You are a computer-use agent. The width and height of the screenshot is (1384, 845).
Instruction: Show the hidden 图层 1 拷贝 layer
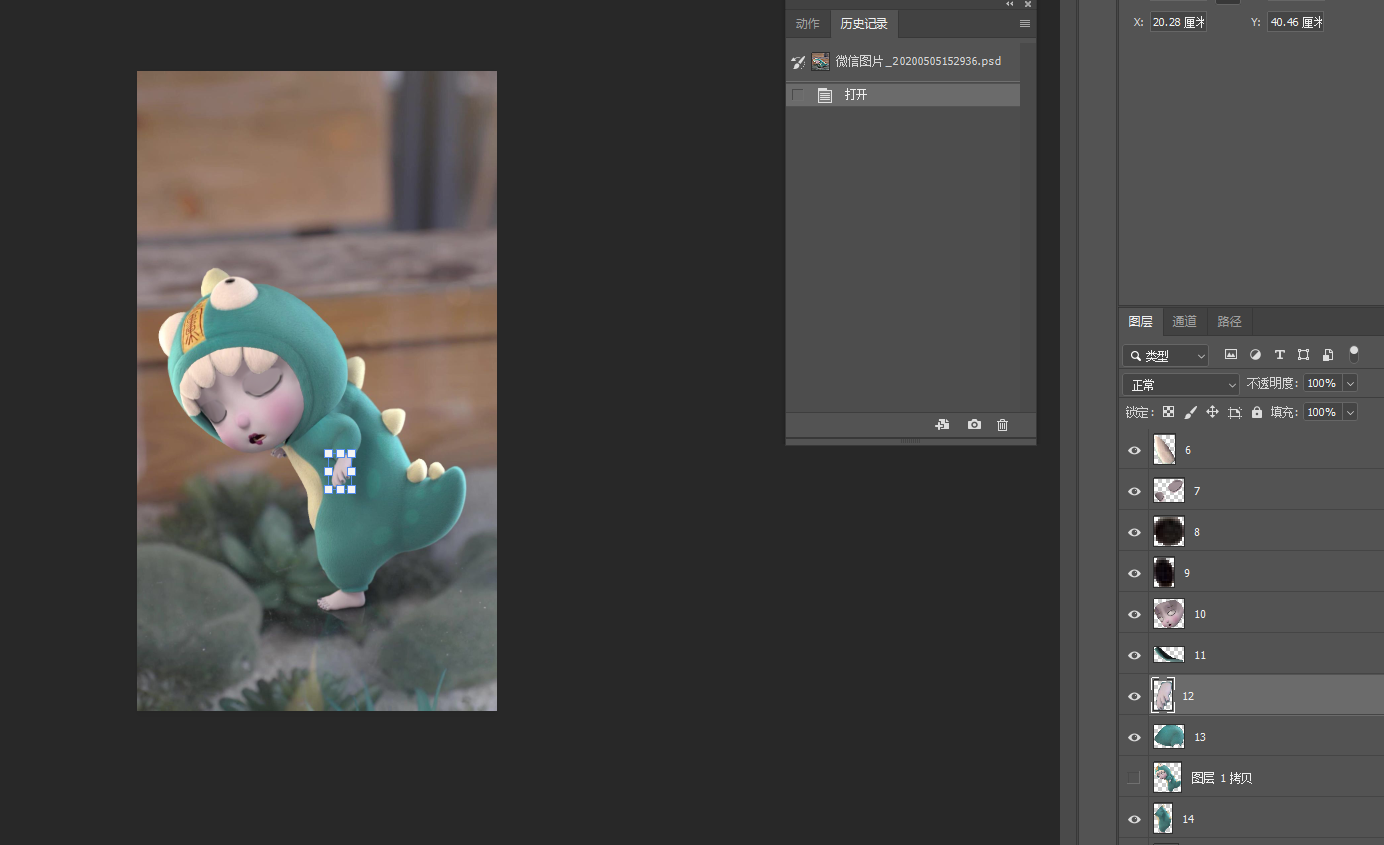(x=1134, y=778)
